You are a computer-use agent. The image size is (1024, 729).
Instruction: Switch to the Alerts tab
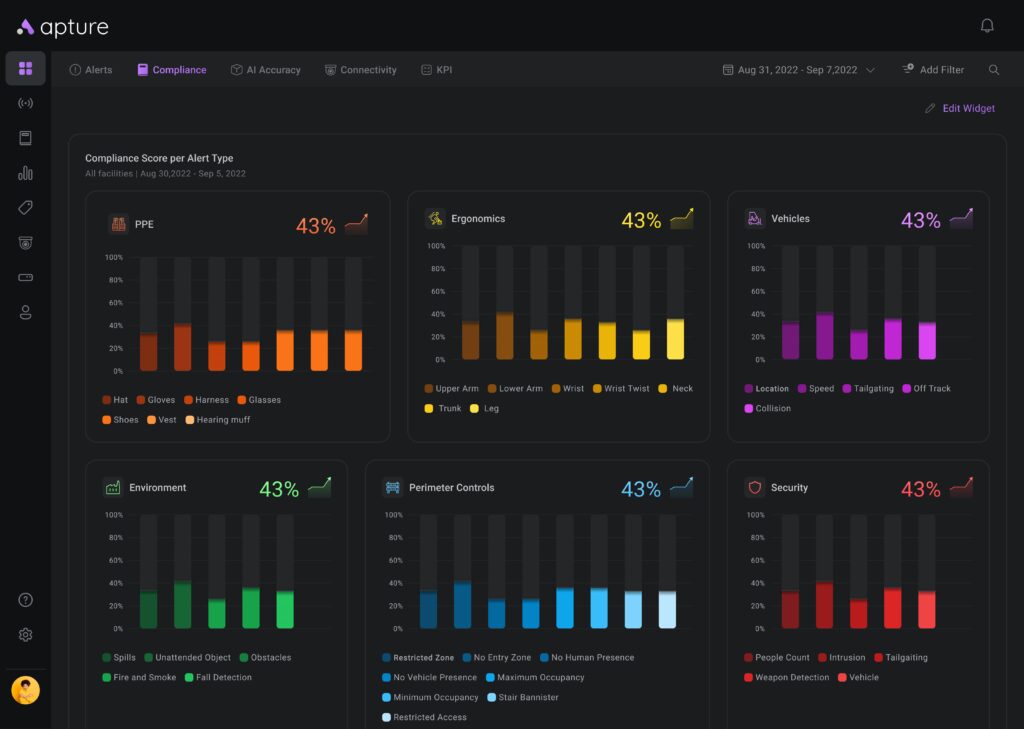(91, 70)
